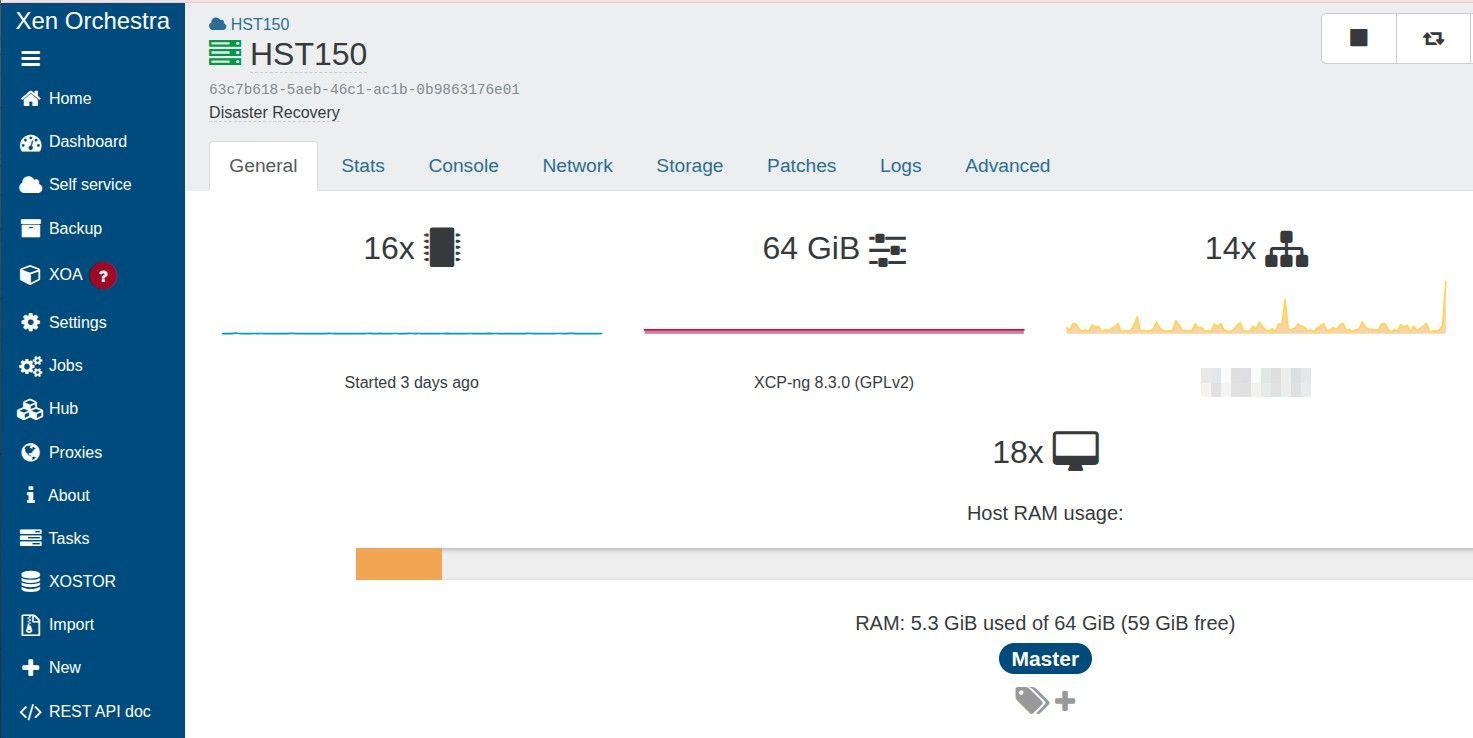This screenshot has height=738, width=1473.
Task: Switch to the Stats tab
Action: [362, 166]
